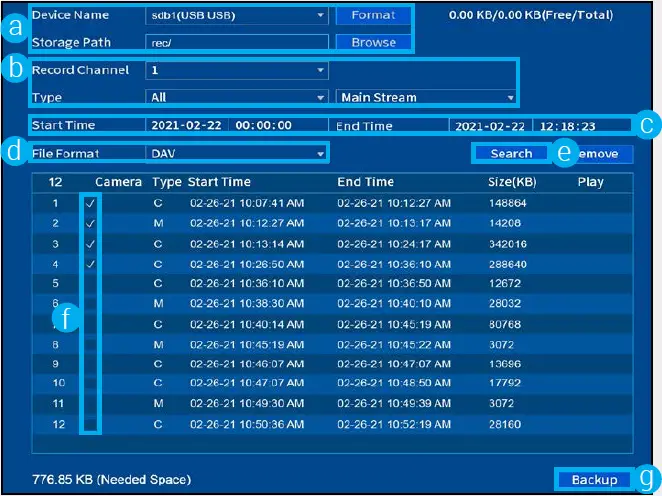662x496 pixels.
Task: Check the checkbox for row 8
Action: click(x=90, y=345)
